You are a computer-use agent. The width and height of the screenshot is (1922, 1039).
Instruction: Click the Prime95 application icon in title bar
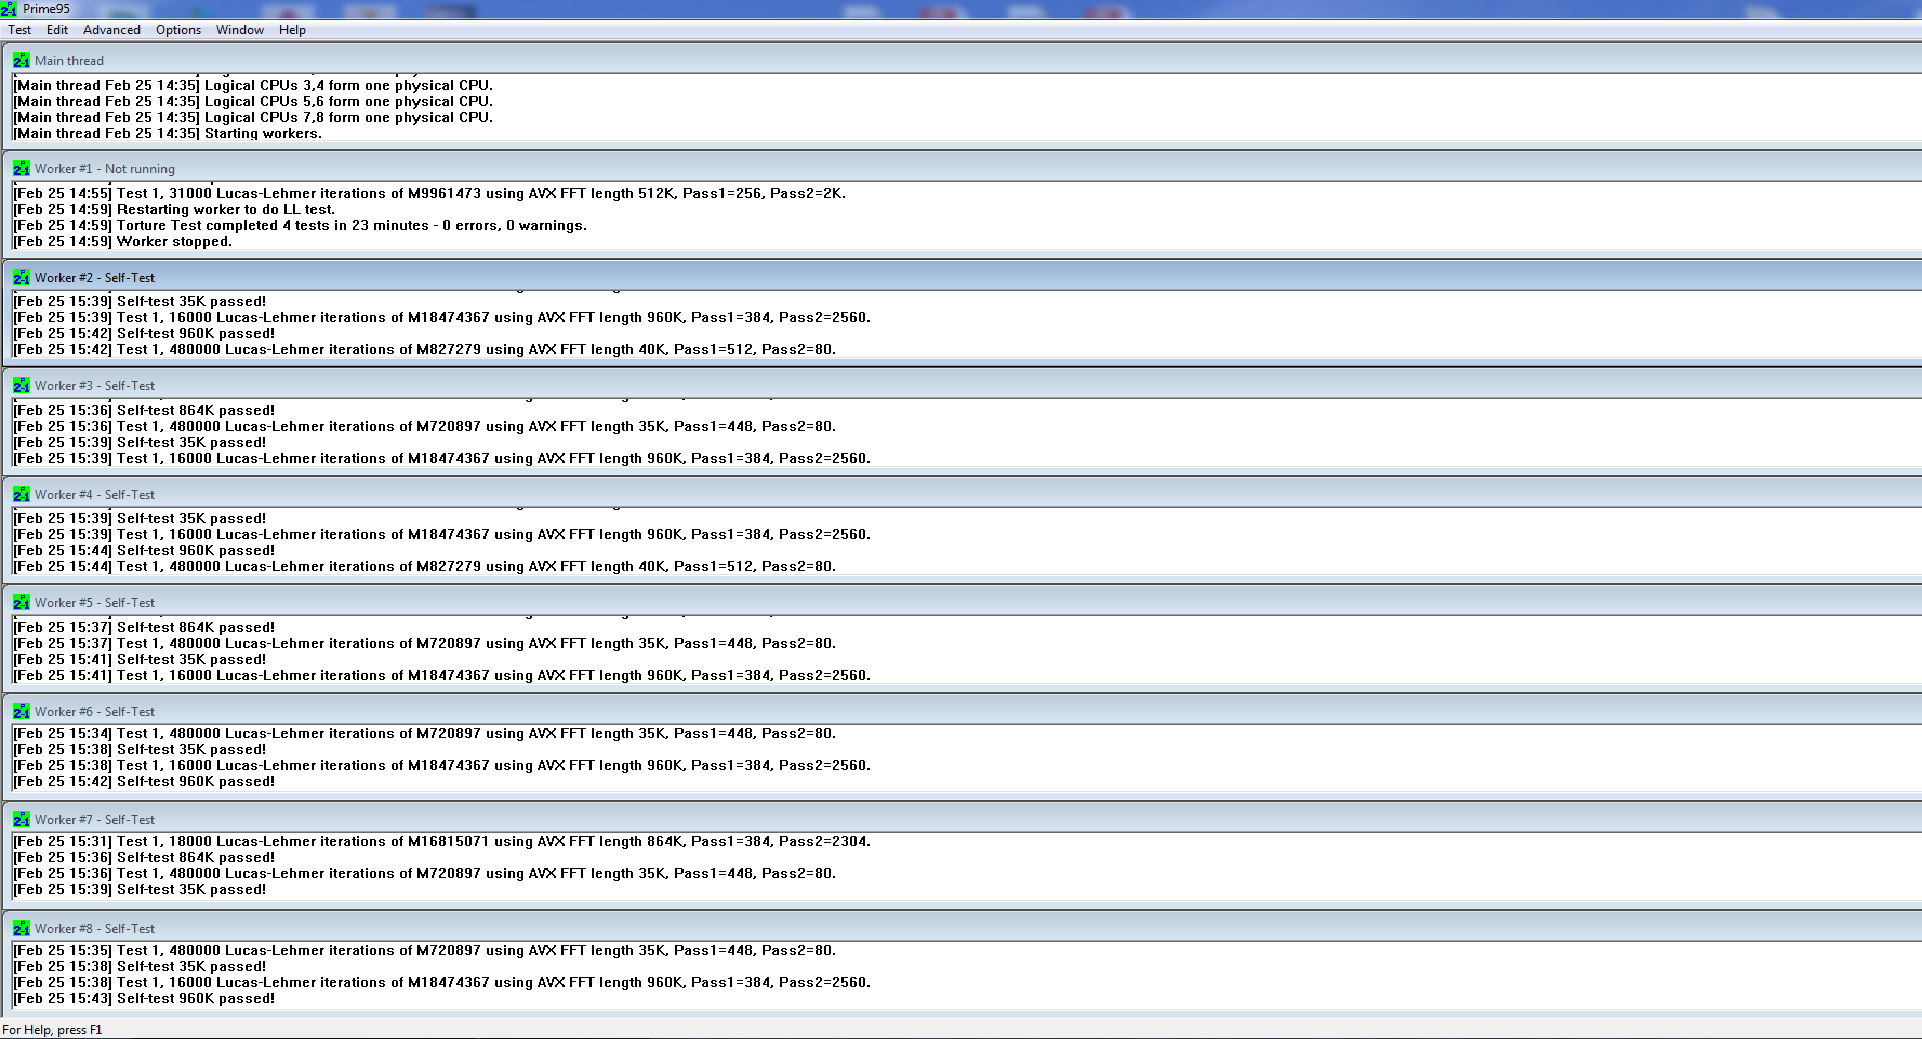click(10, 9)
